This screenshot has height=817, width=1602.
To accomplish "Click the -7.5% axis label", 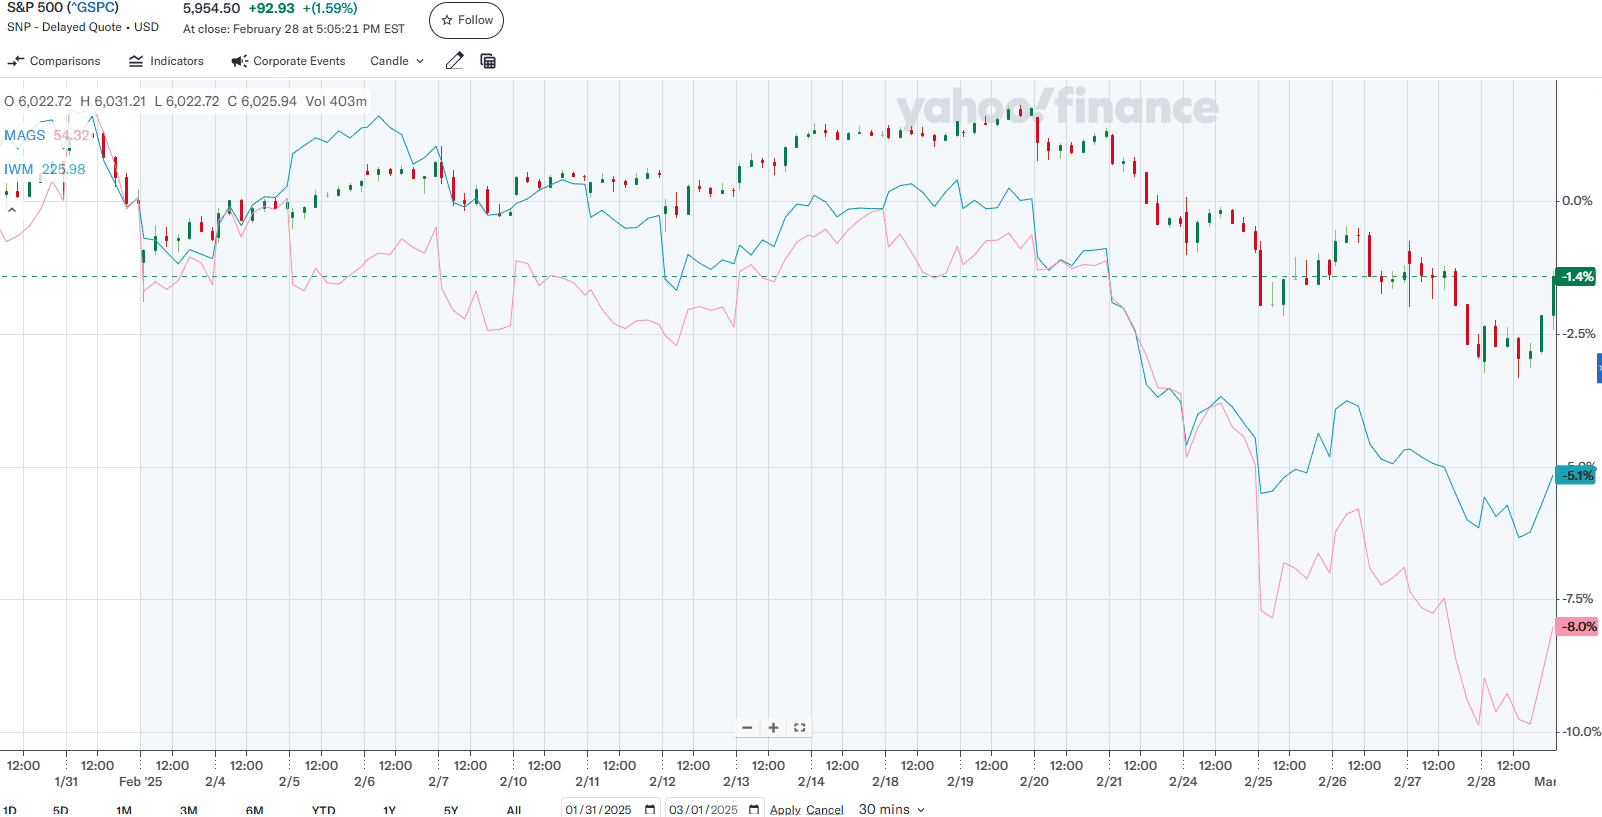I will (1579, 599).
